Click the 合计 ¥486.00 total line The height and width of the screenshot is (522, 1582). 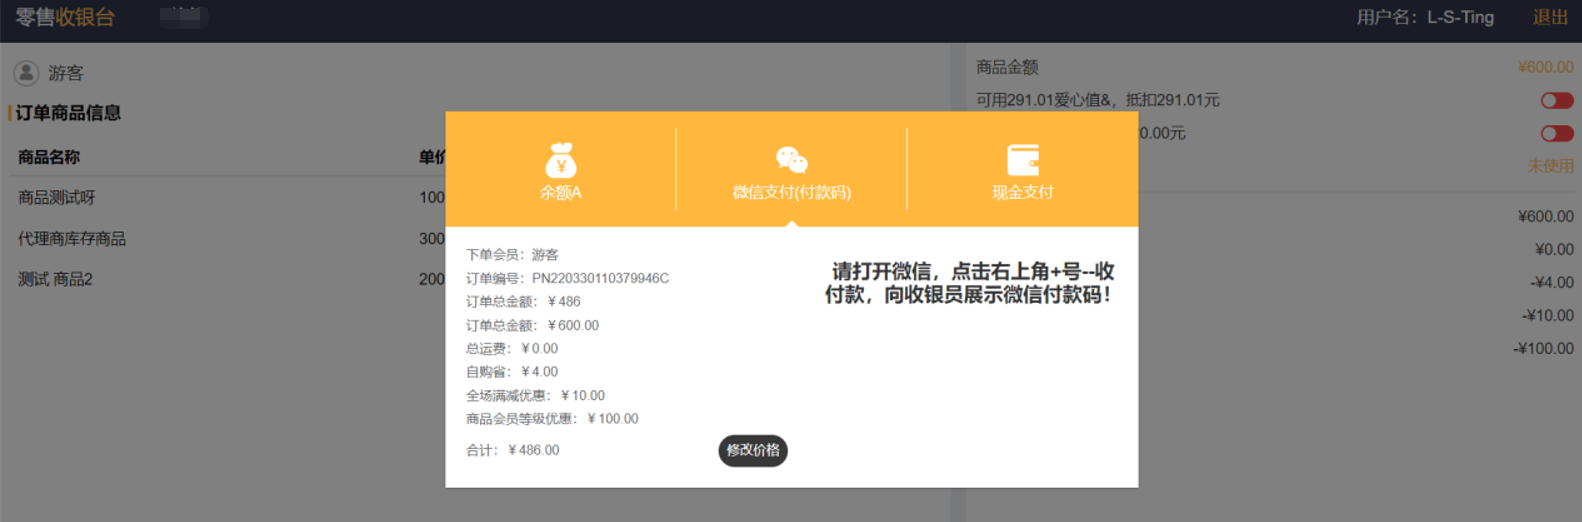click(x=513, y=450)
